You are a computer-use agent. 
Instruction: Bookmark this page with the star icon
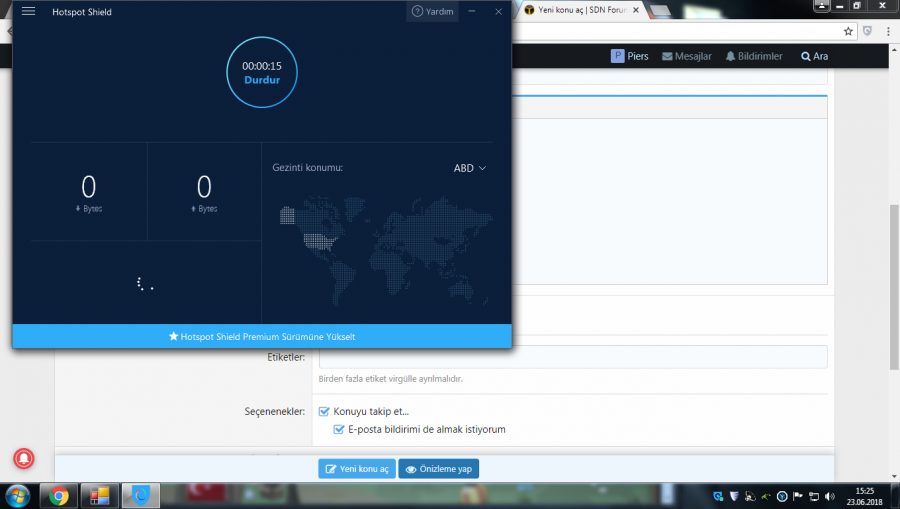coord(848,32)
